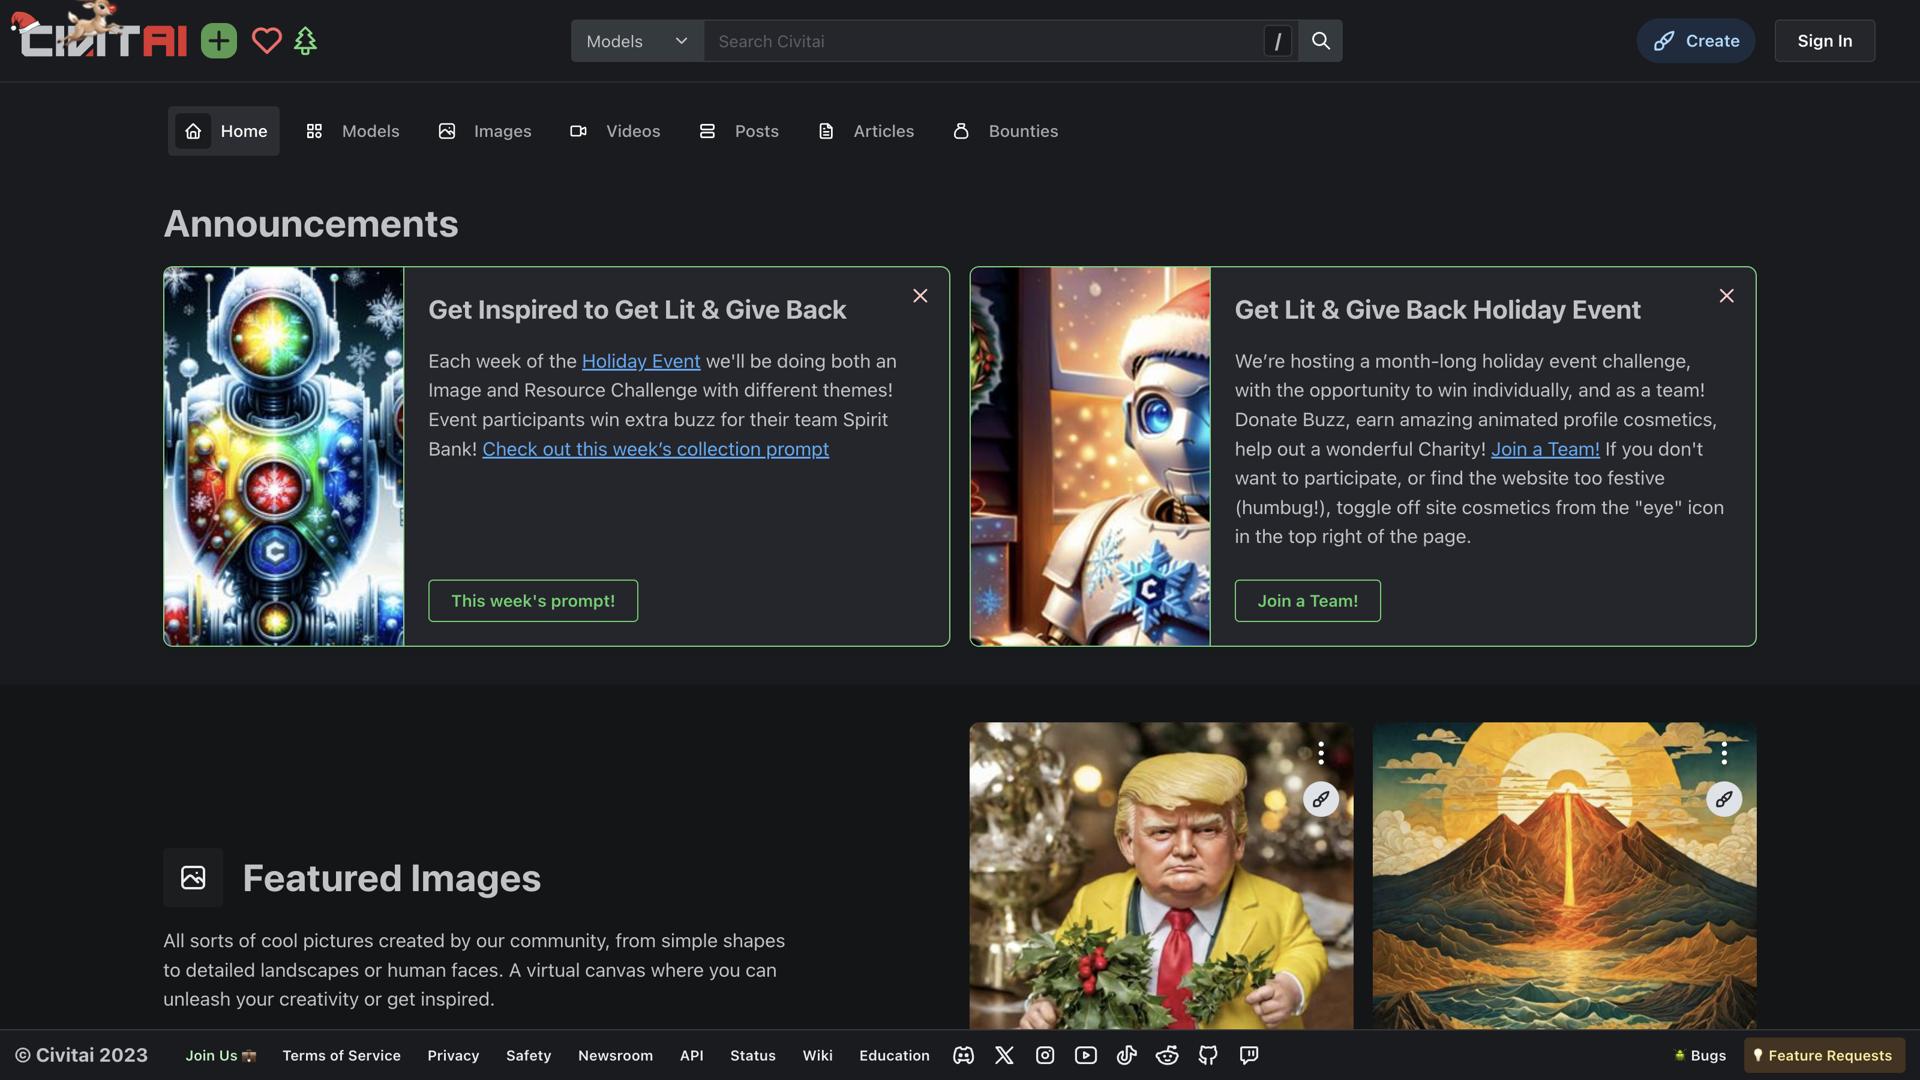Screen dimensions: 1920x1080
Task: Click the green plus icon beside logo
Action: [x=218, y=41]
